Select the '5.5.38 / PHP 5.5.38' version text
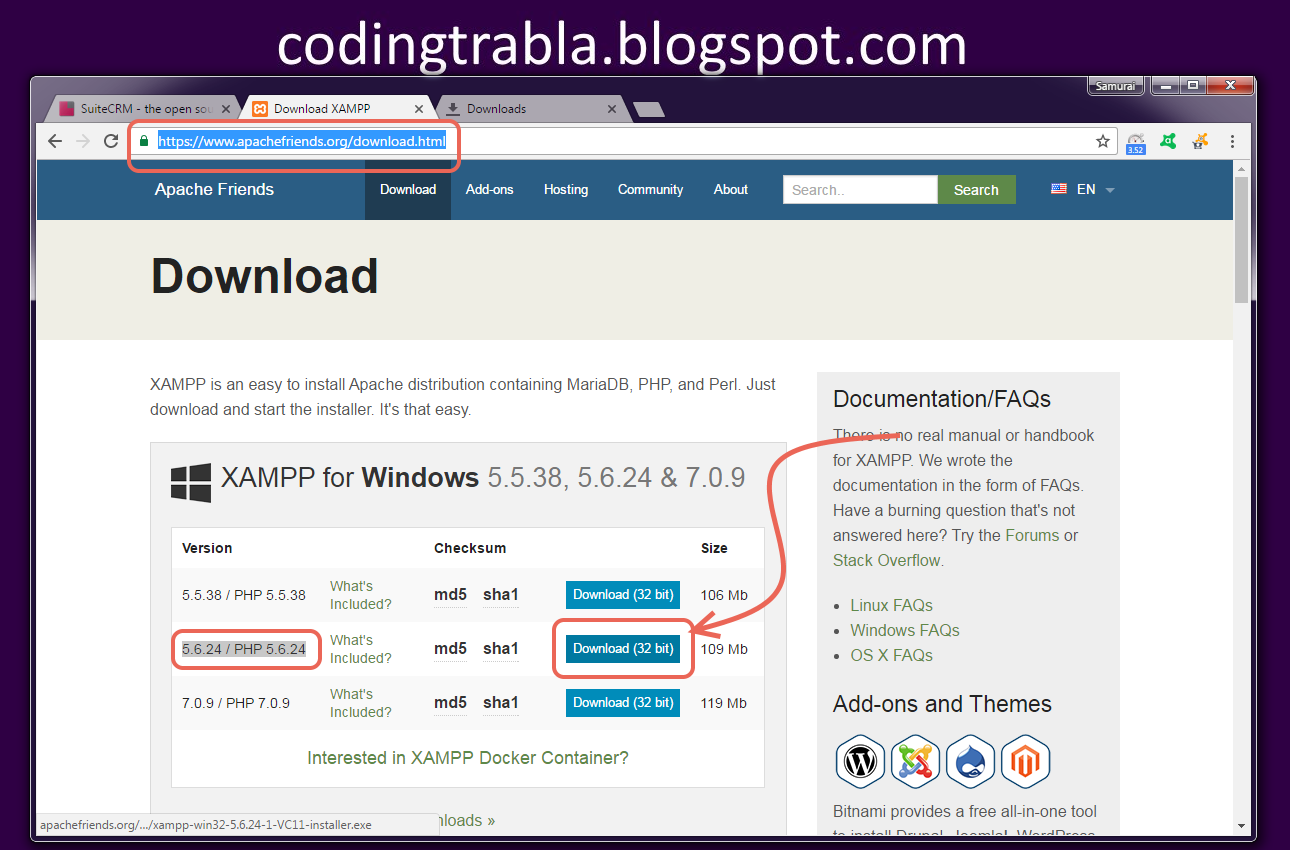This screenshot has height=850, width=1290. (x=244, y=595)
